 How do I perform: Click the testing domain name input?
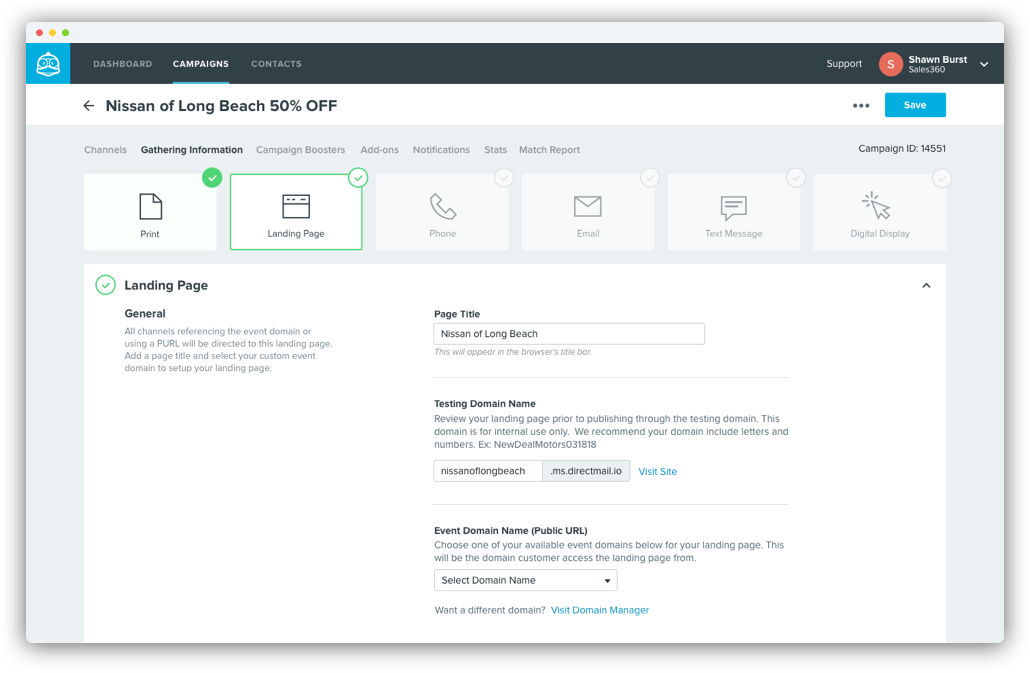coord(488,471)
